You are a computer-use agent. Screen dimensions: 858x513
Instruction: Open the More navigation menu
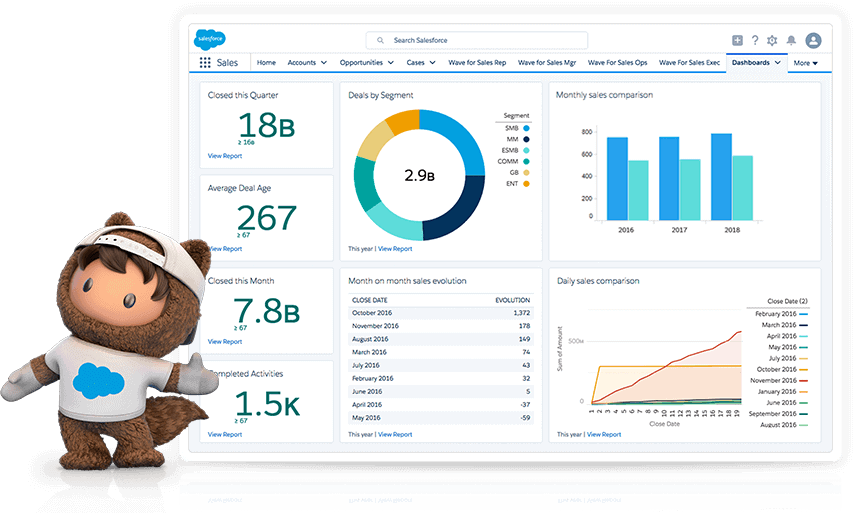[805, 63]
